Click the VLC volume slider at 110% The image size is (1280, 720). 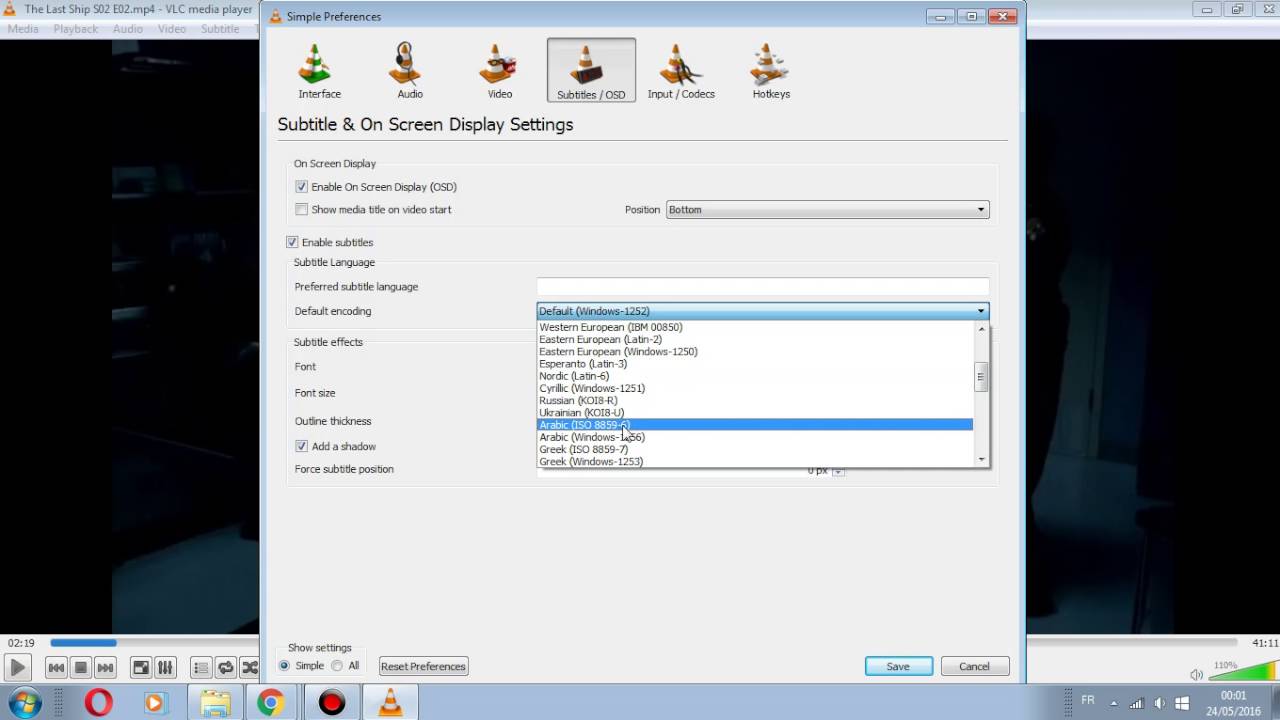point(1244,671)
